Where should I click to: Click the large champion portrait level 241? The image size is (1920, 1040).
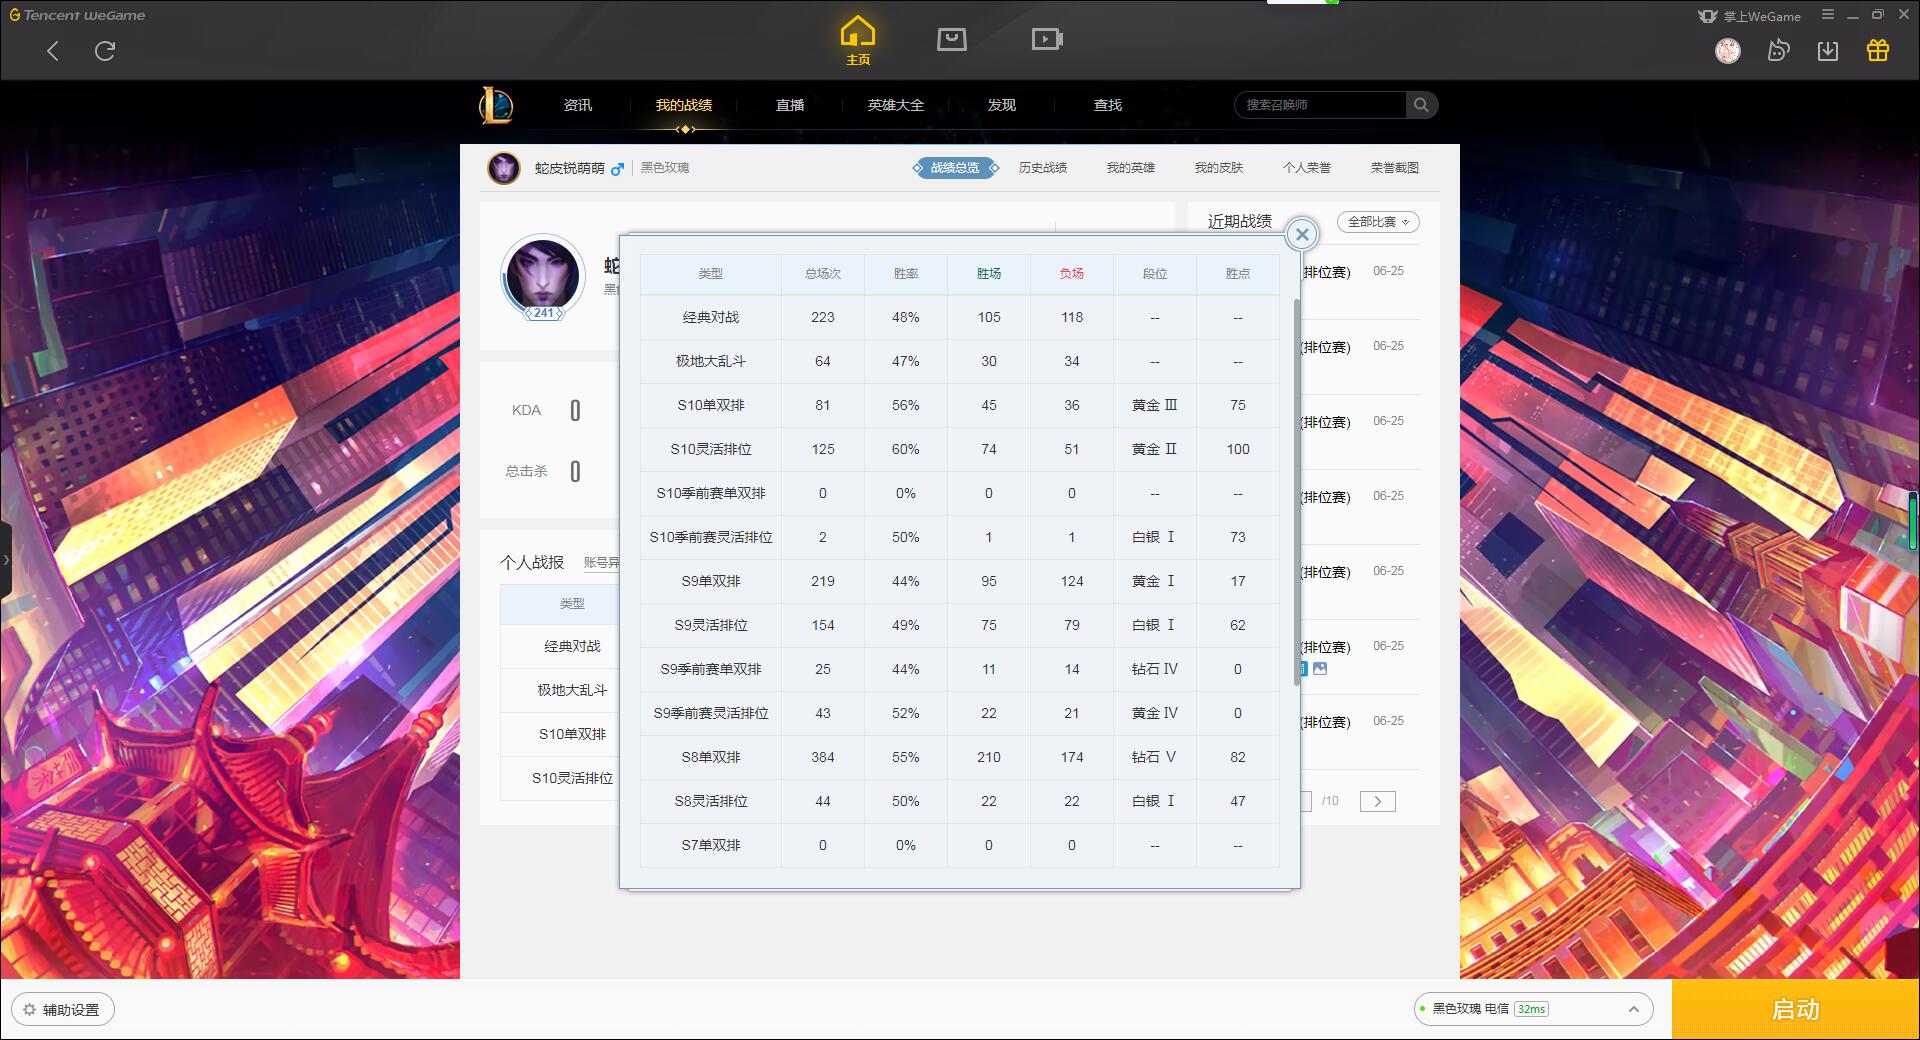[x=543, y=276]
